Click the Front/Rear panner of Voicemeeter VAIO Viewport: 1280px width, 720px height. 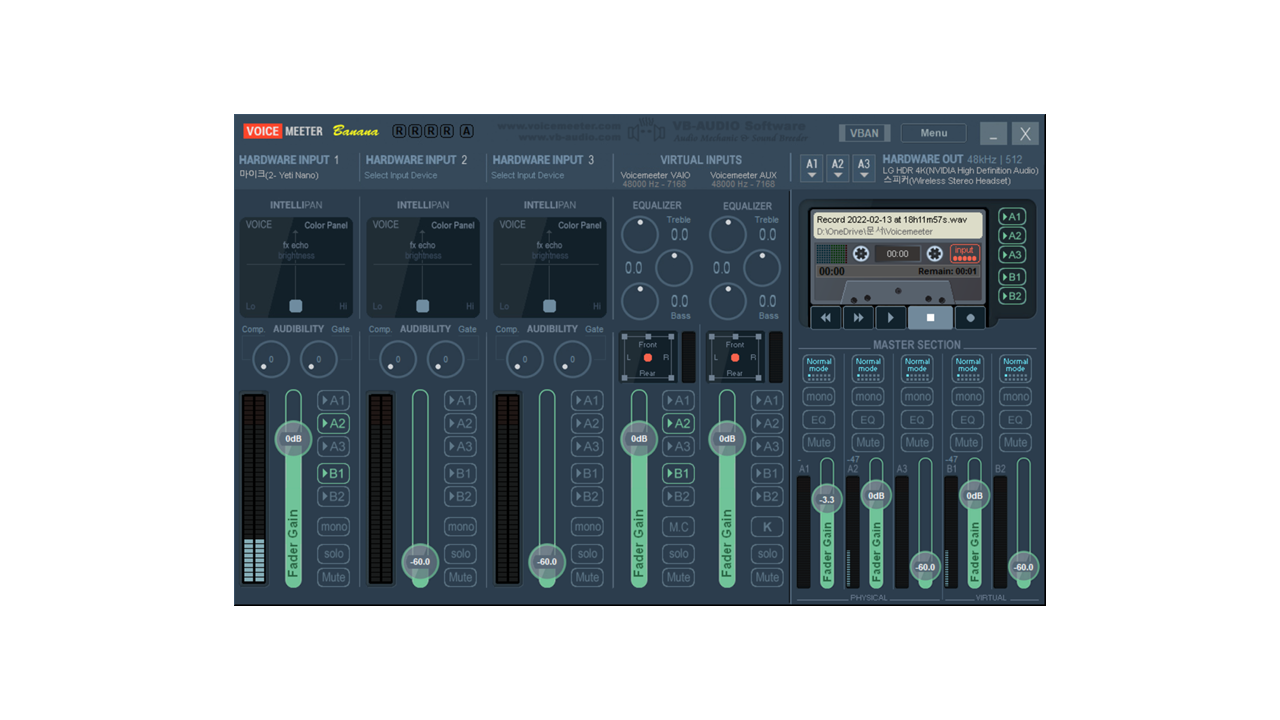pyautogui.click(x=648, y=358)
